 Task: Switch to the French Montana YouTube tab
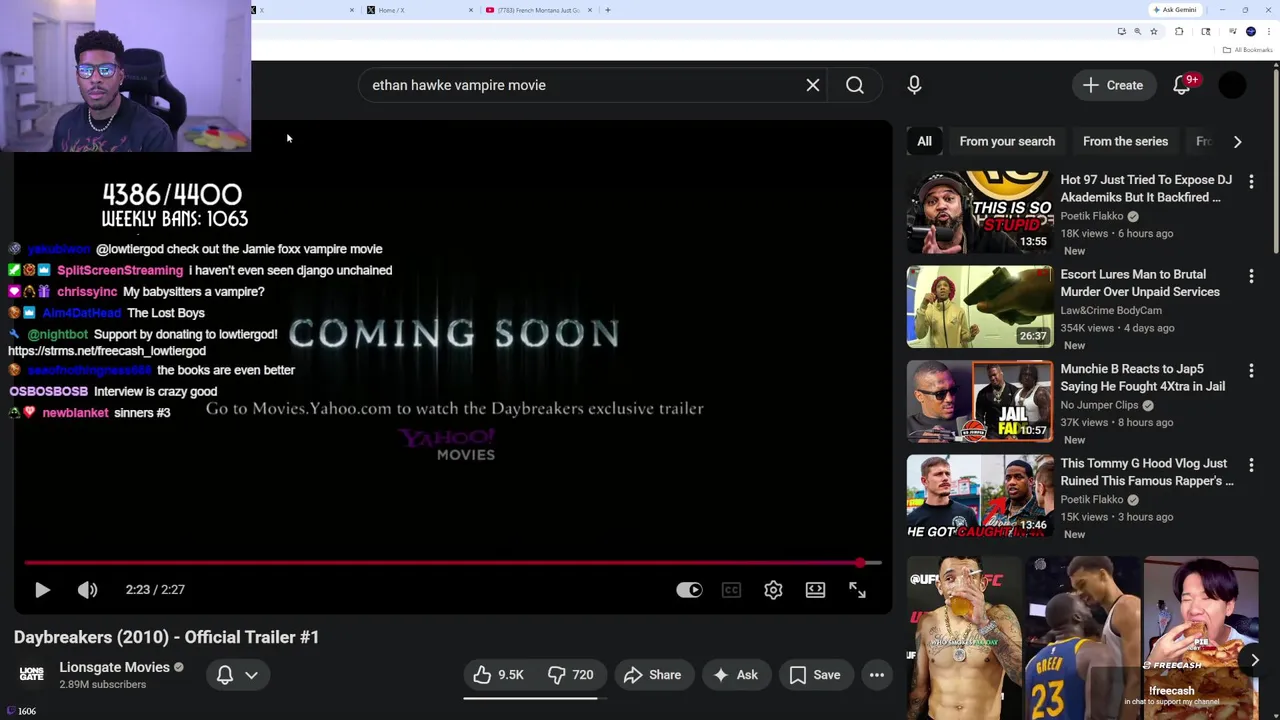click(538, 10)
